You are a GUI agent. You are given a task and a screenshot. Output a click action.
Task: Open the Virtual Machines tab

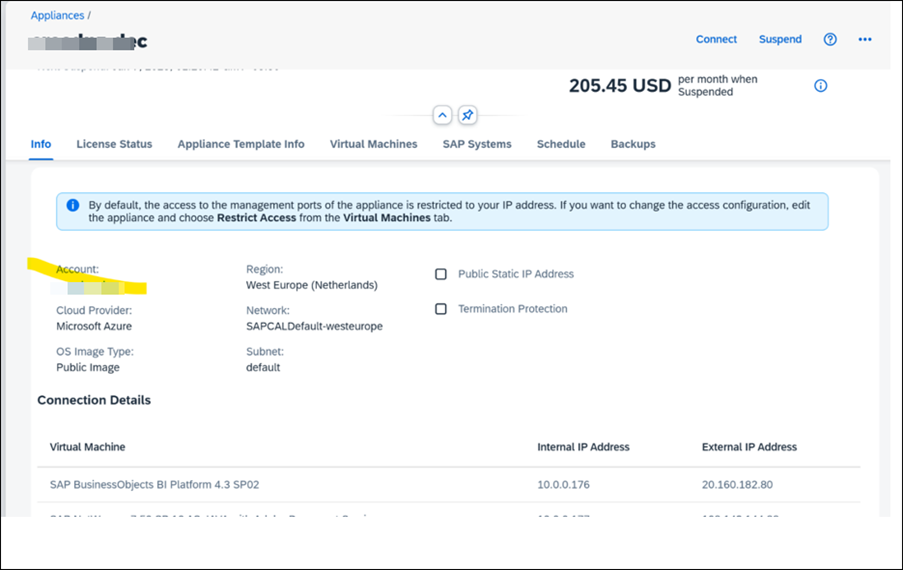pos(373,144)
